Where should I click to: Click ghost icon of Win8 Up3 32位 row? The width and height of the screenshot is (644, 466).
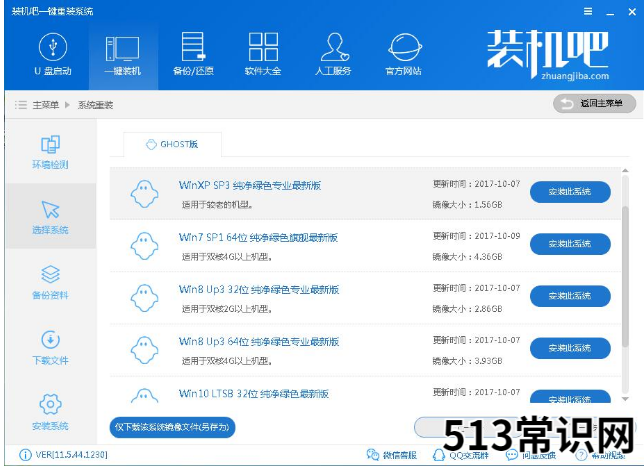click(144, 298)
